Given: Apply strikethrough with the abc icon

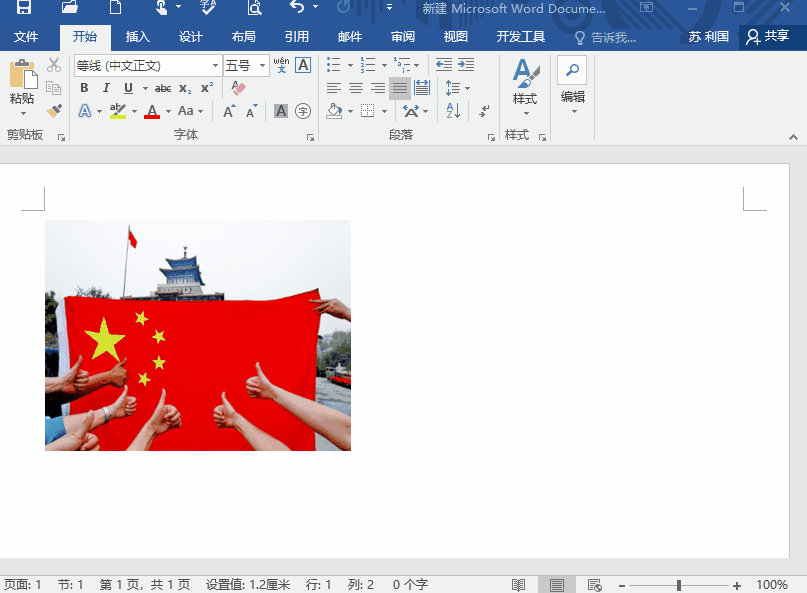Looking at the screenshot, I should 162,88.
